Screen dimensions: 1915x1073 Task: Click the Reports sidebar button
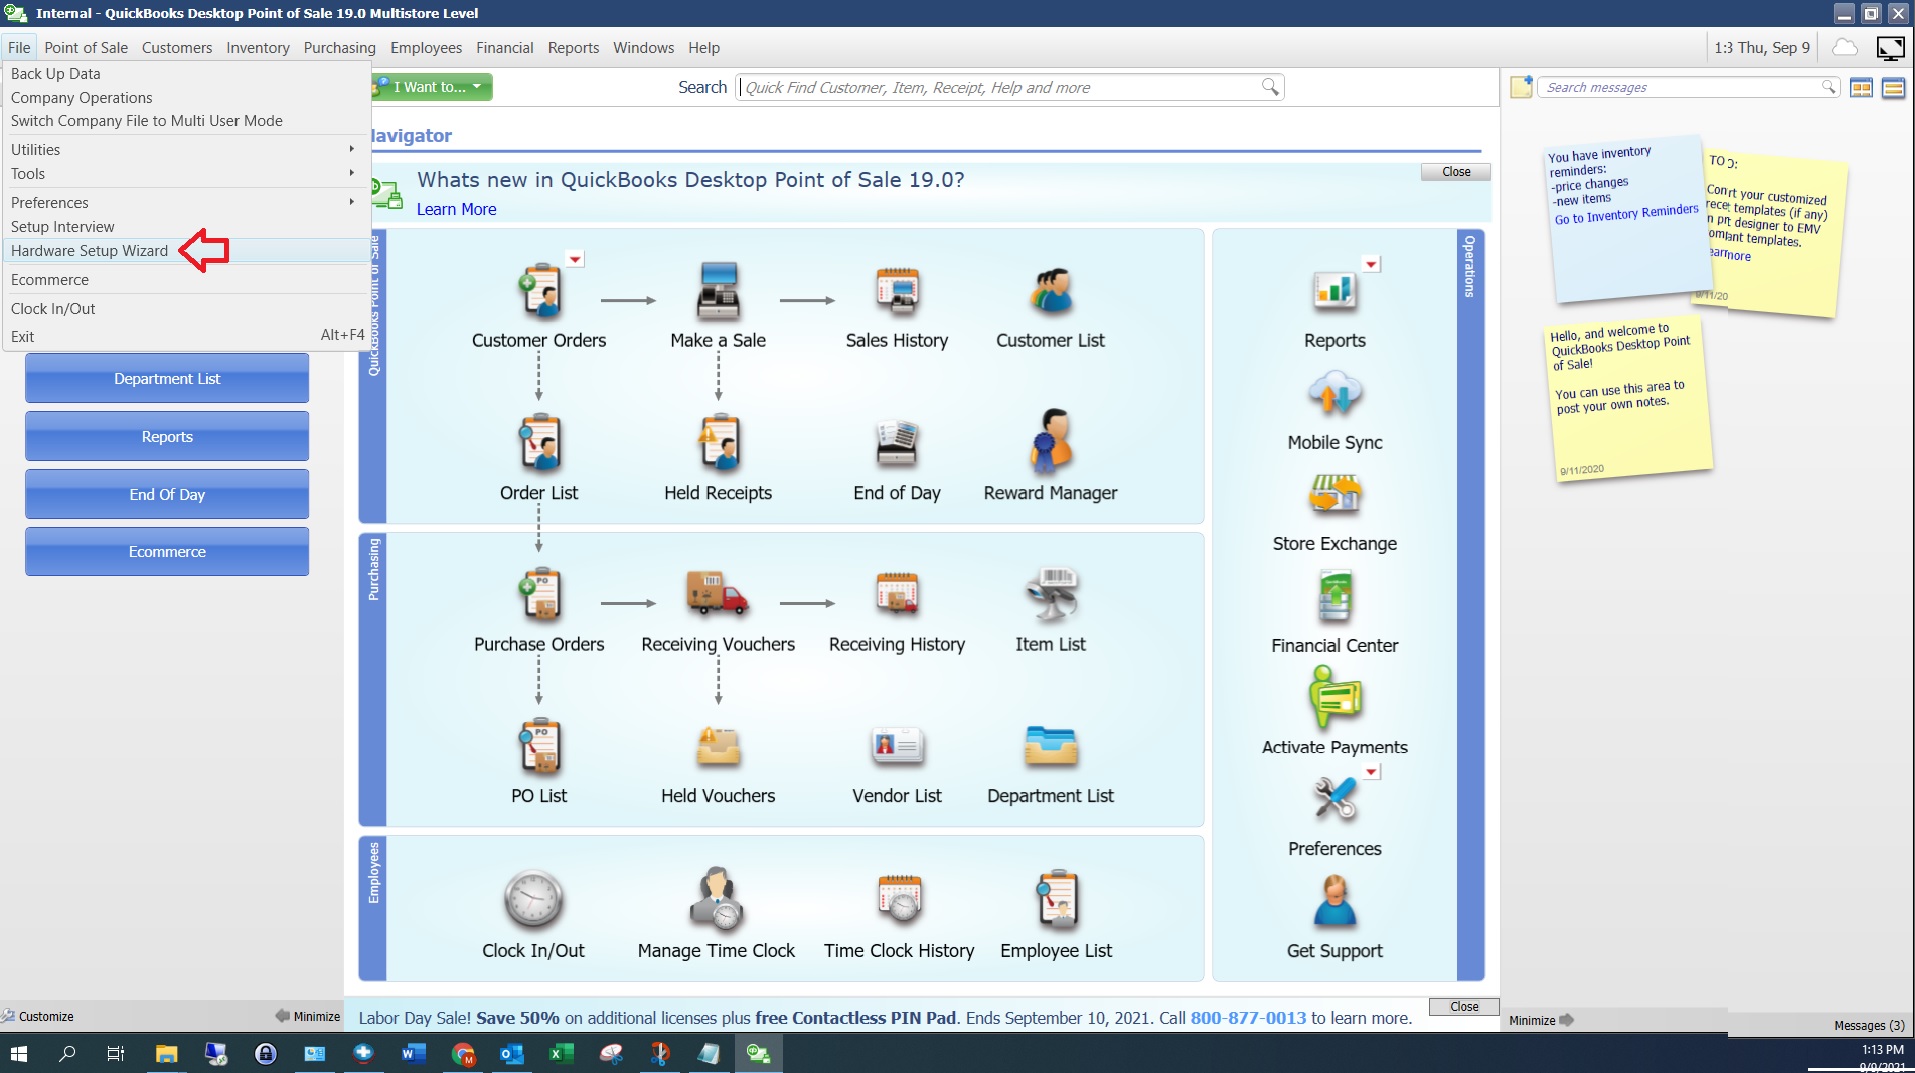(x=167, y=437)
